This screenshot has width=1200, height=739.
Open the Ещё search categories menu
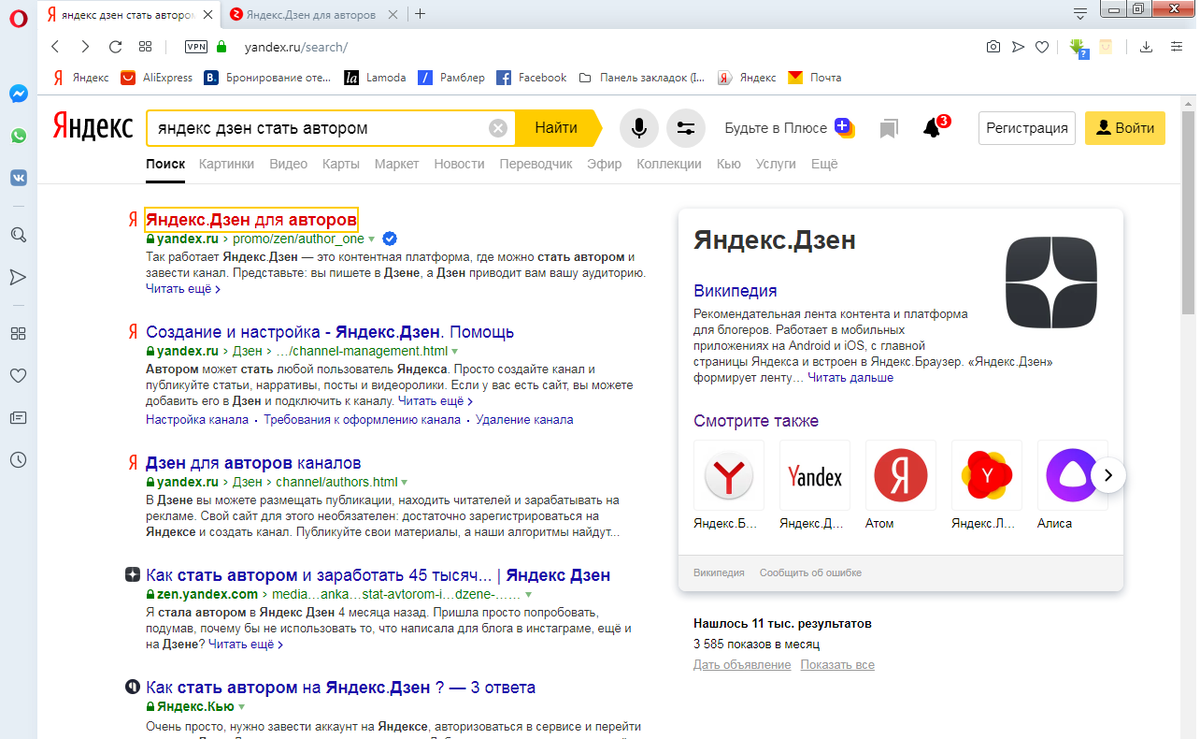[824, 164]
